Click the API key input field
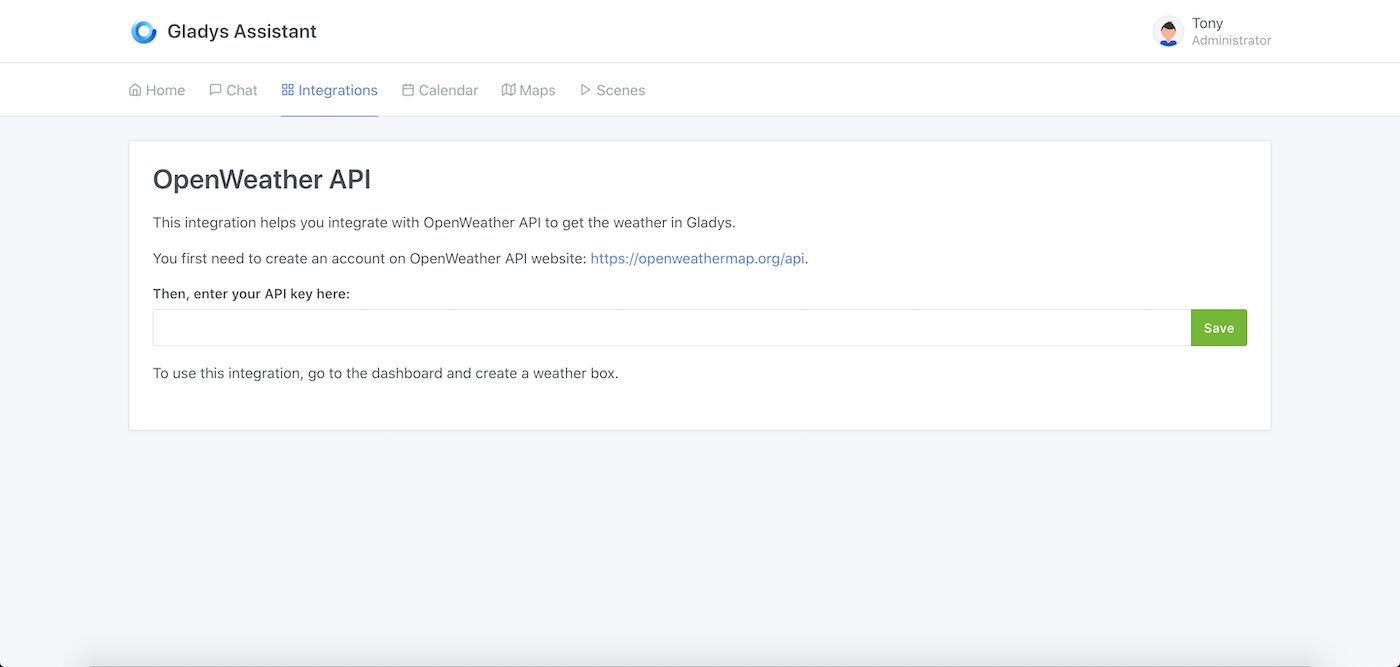The height and width of the screenshot is (667, 1400). click(670, 327)
